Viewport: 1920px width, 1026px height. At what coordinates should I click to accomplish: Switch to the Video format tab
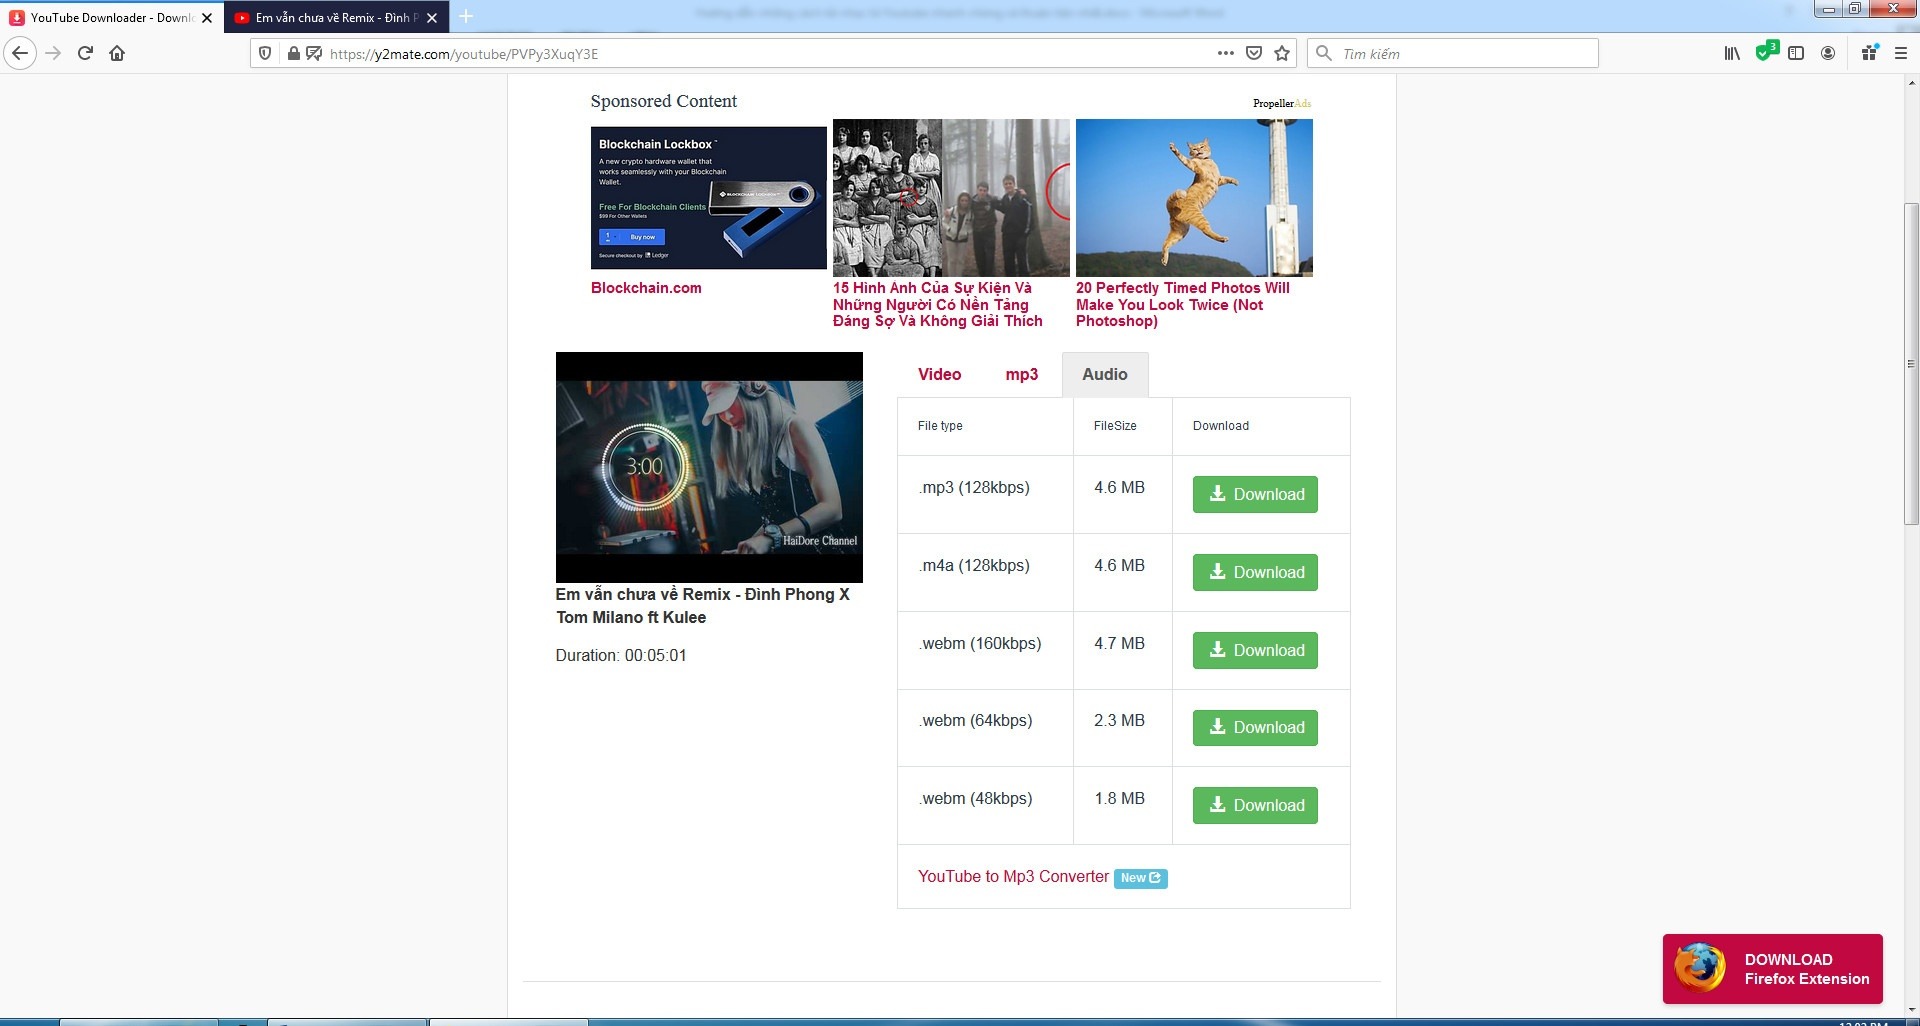(940, 374)
